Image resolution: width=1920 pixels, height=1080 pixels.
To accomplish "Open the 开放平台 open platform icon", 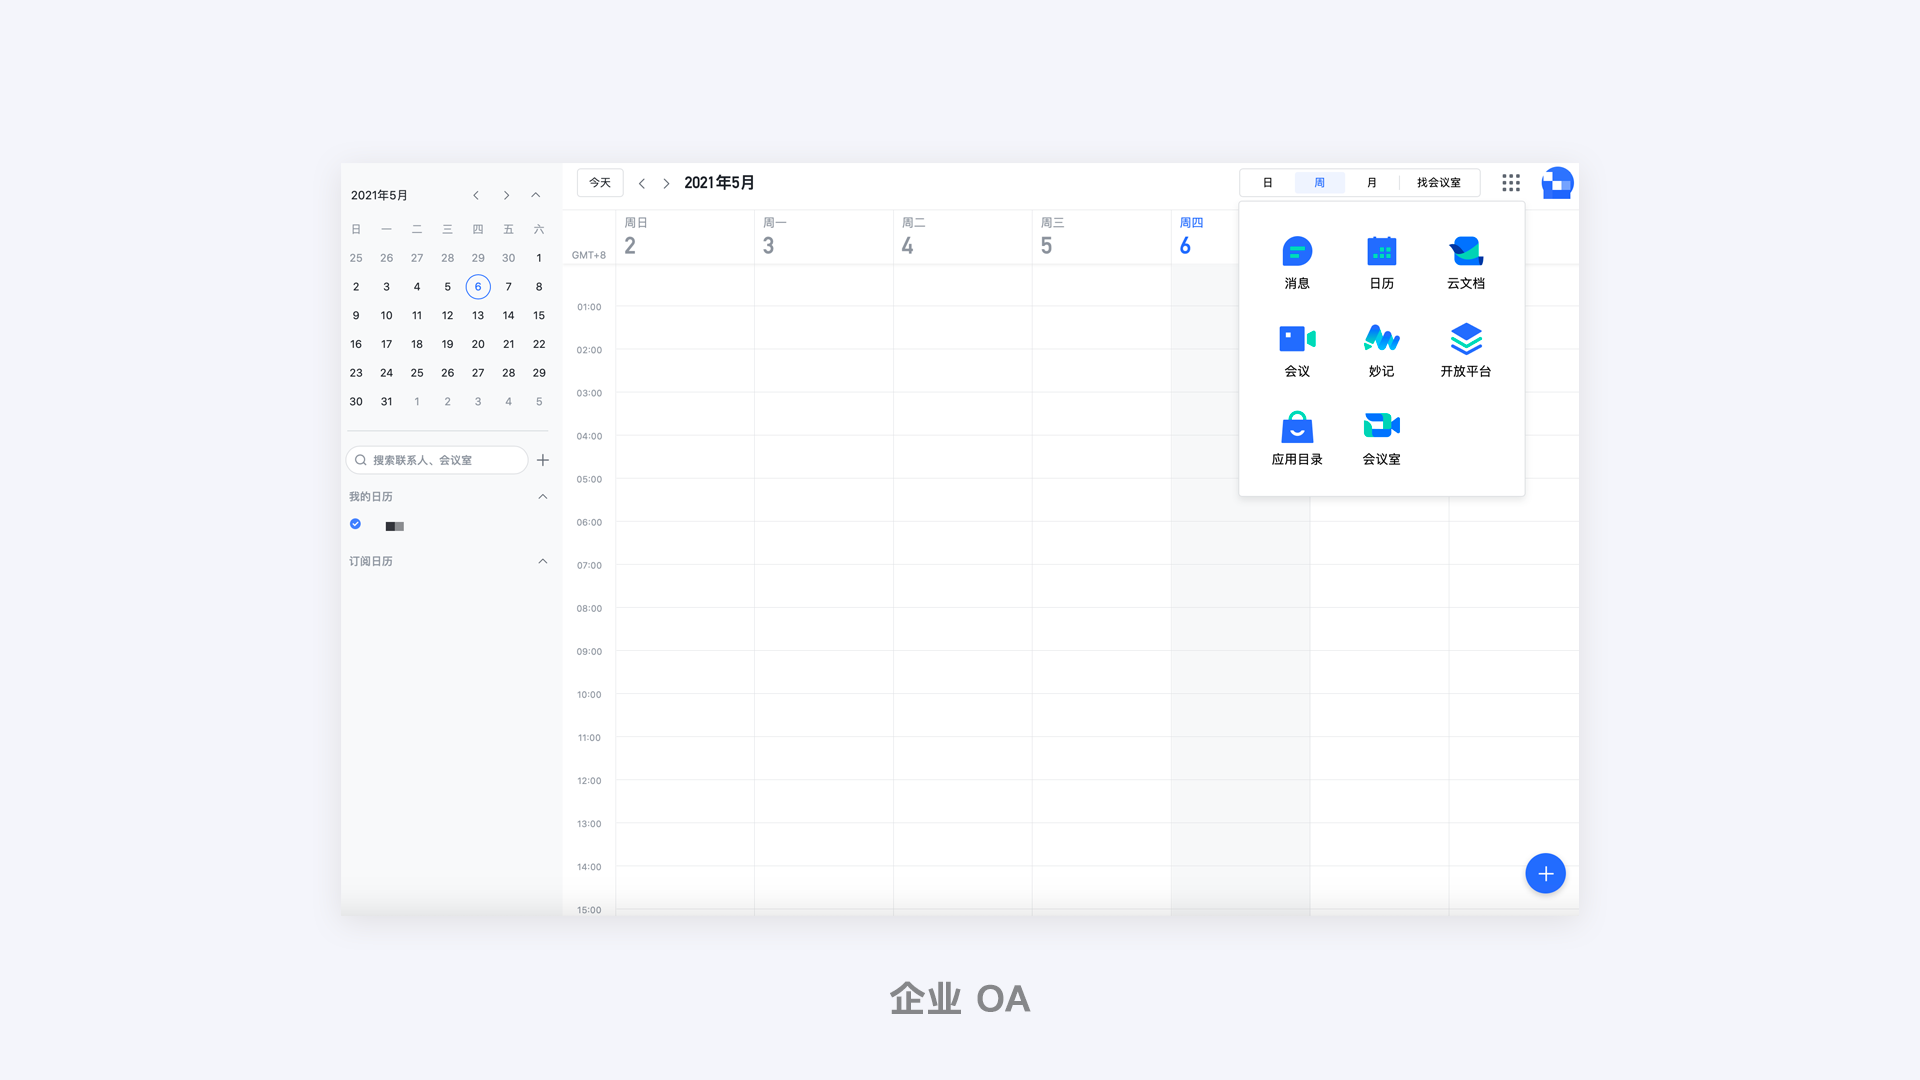I will (1466, 340).
